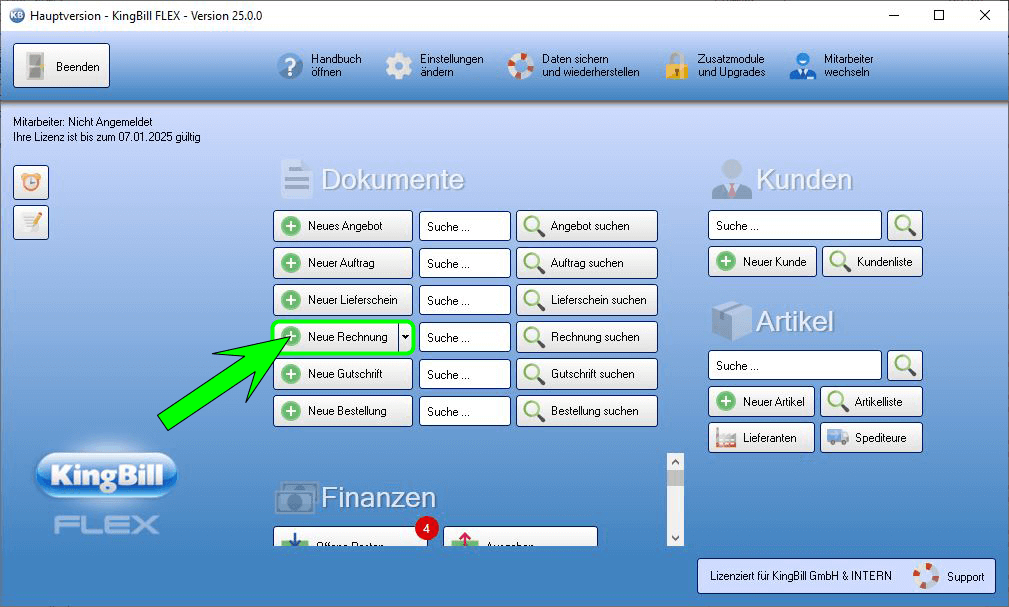The height and width of the screenshot is (607, 1009).
Task: Open Lieferanten
Action: click(761, 438)
